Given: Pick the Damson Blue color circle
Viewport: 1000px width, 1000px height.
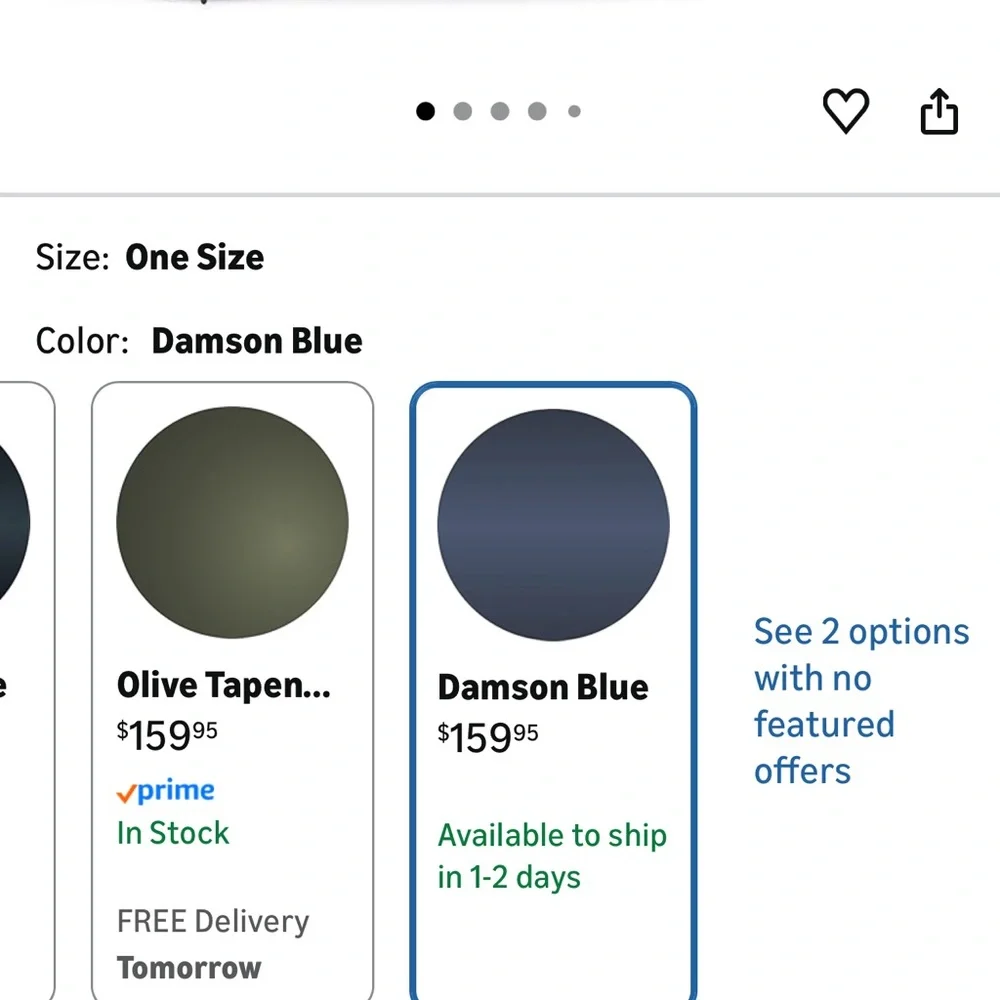Looking at the screenshot, I should pos(553,525).
